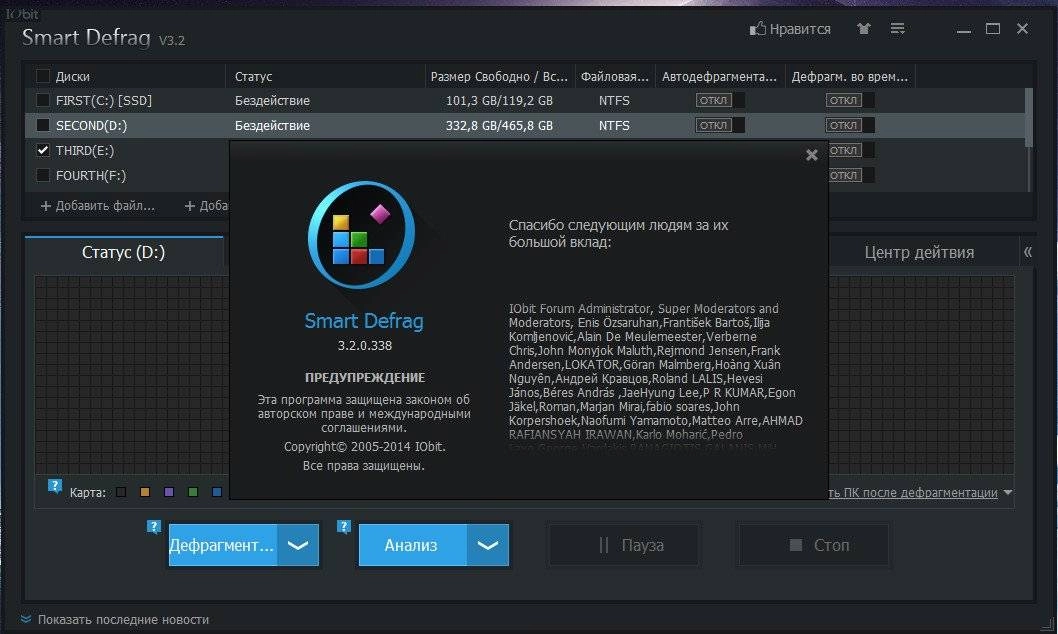Click help icon beside Анализ button
This screenshot has width=1058, height=634.
pos(344,526)
